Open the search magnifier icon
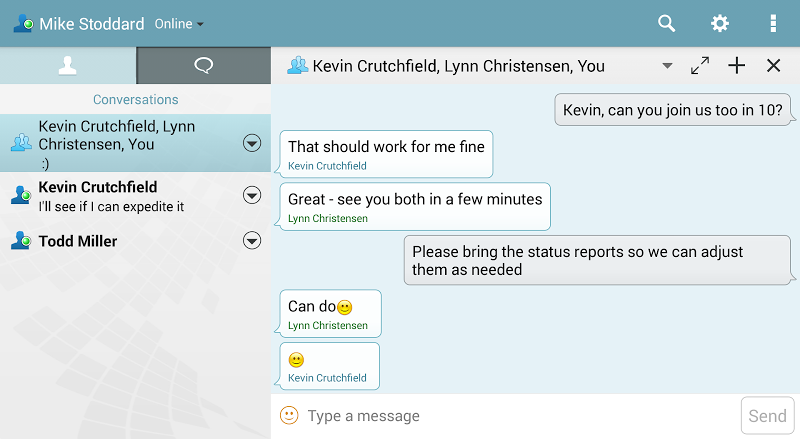The image size is (800, 439). point(666,23)
